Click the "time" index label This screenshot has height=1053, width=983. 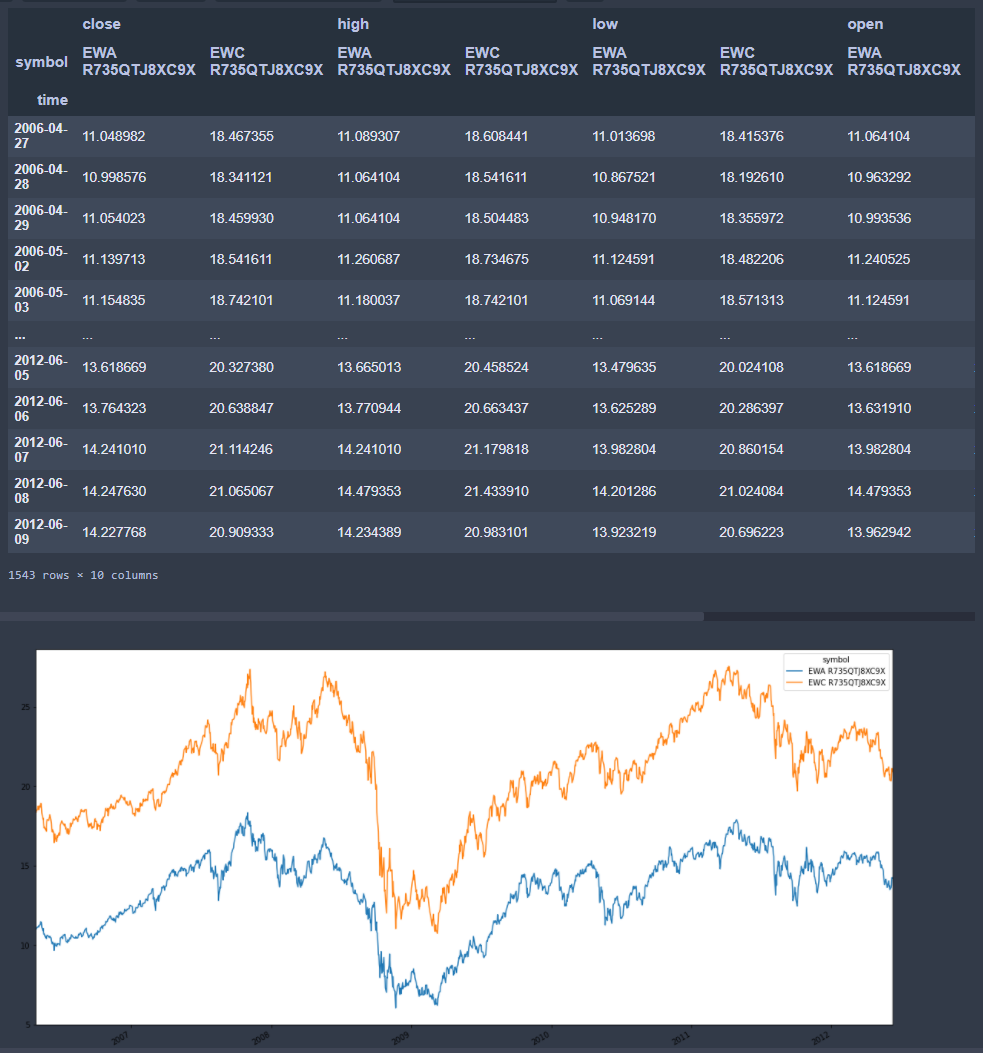(52, 100)
